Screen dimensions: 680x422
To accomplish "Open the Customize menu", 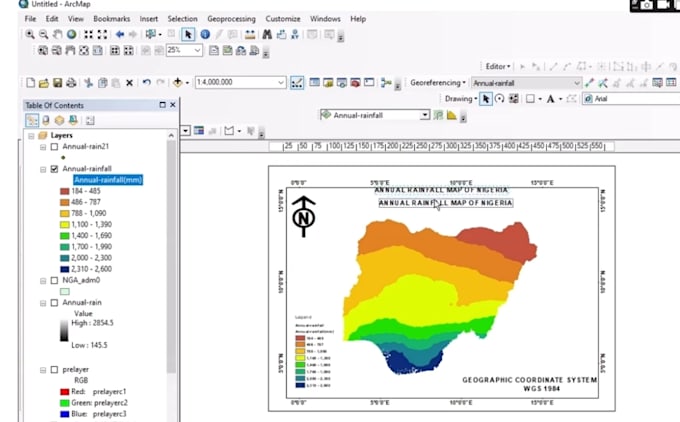I will (x=283, y=19).
